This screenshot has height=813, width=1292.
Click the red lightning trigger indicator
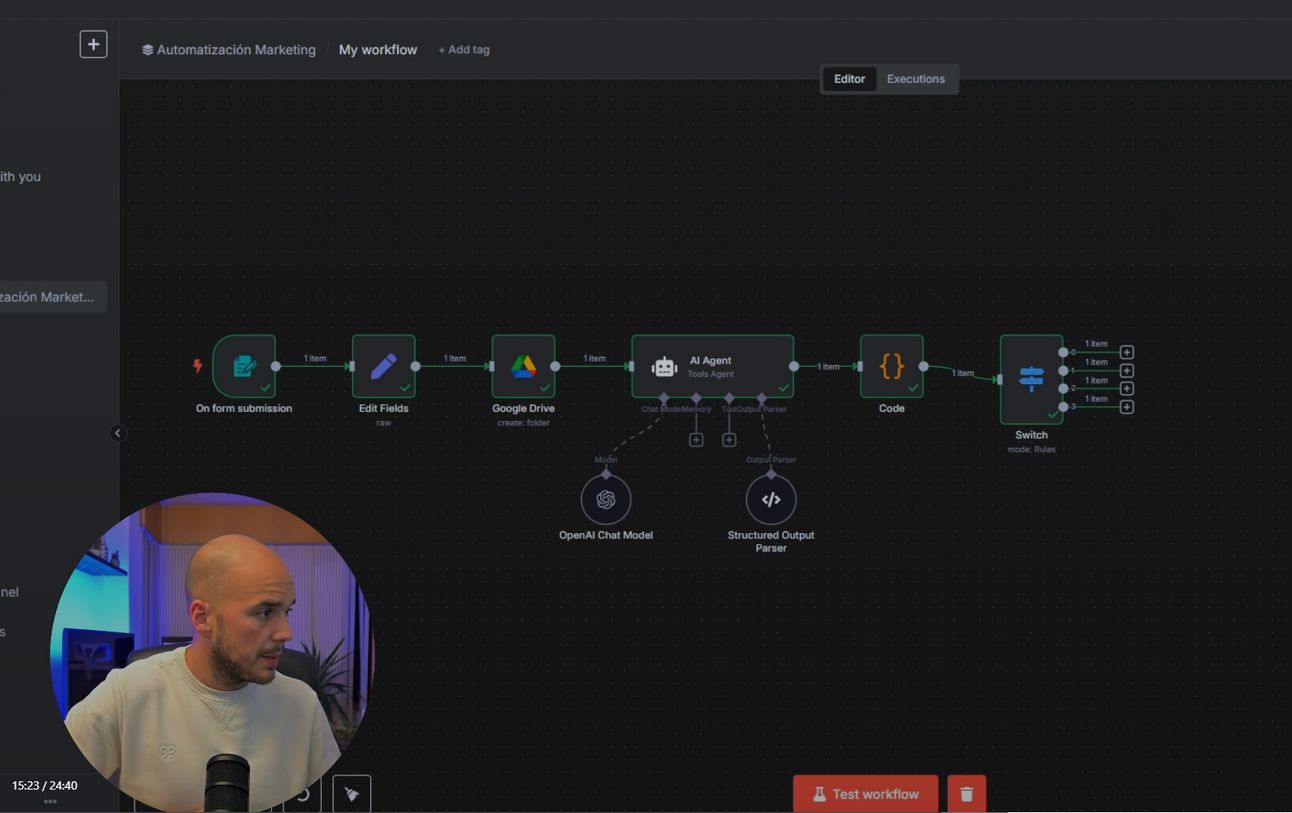197,366
